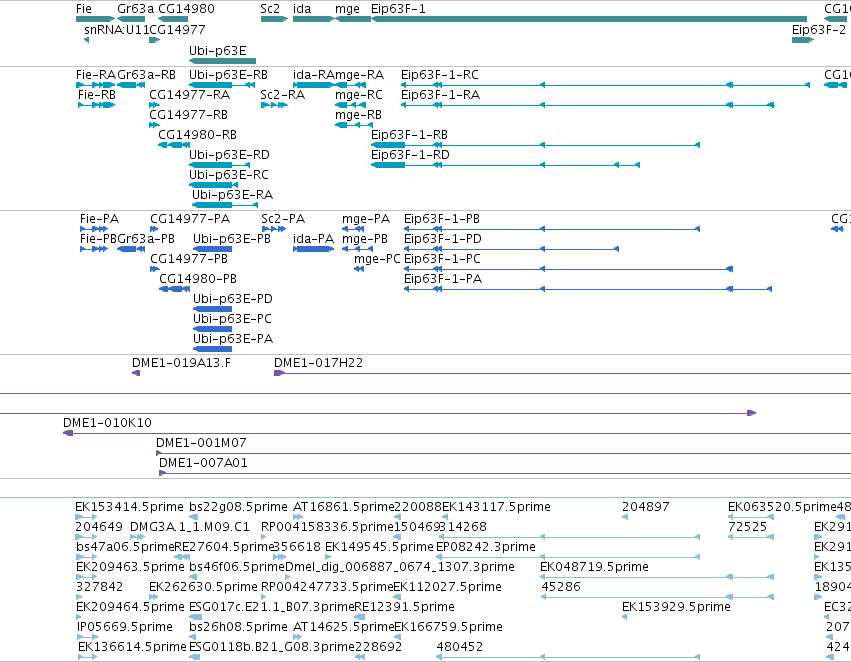The image size is (851, 662).
Task: Select the Ubi-p63E gene bar
Action: tap(223, 61)
